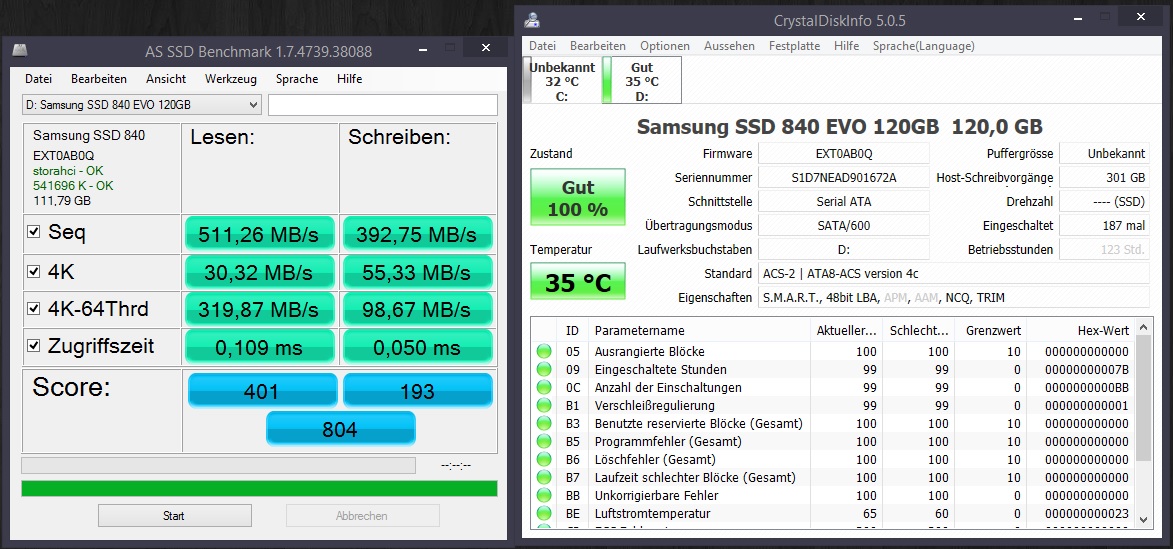
Task: Click status circle for Programmfehler (Gesamt)
Action: click(544, 441)
